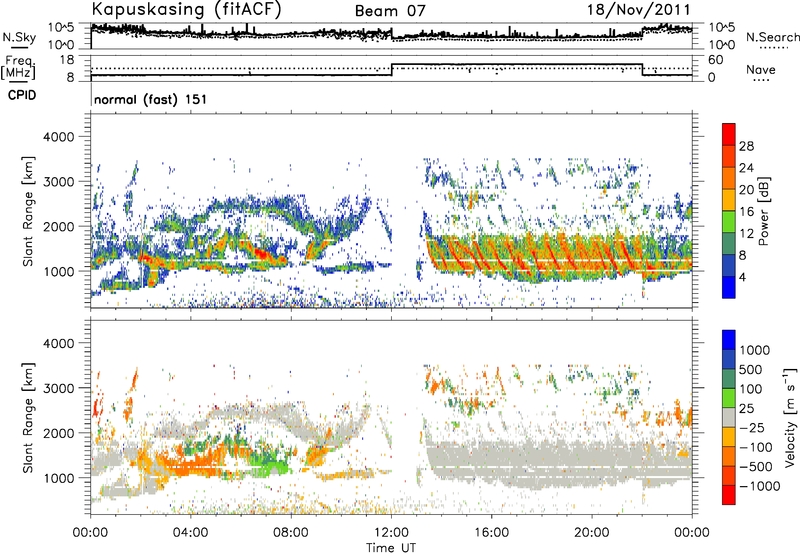Click the grey band in the Velocity colorbar
Image resolution: width=800 pixels, height=554 pixels.
click(x=729, y=417)
